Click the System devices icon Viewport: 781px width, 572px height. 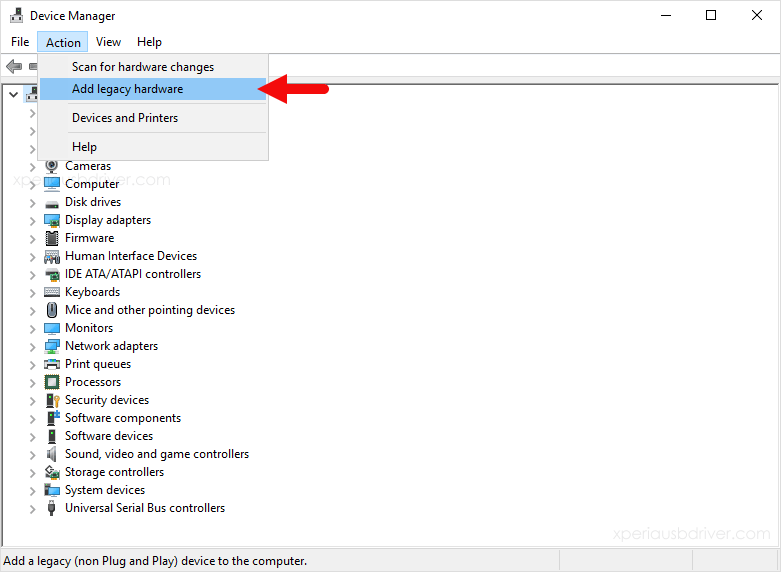[52, 490]
